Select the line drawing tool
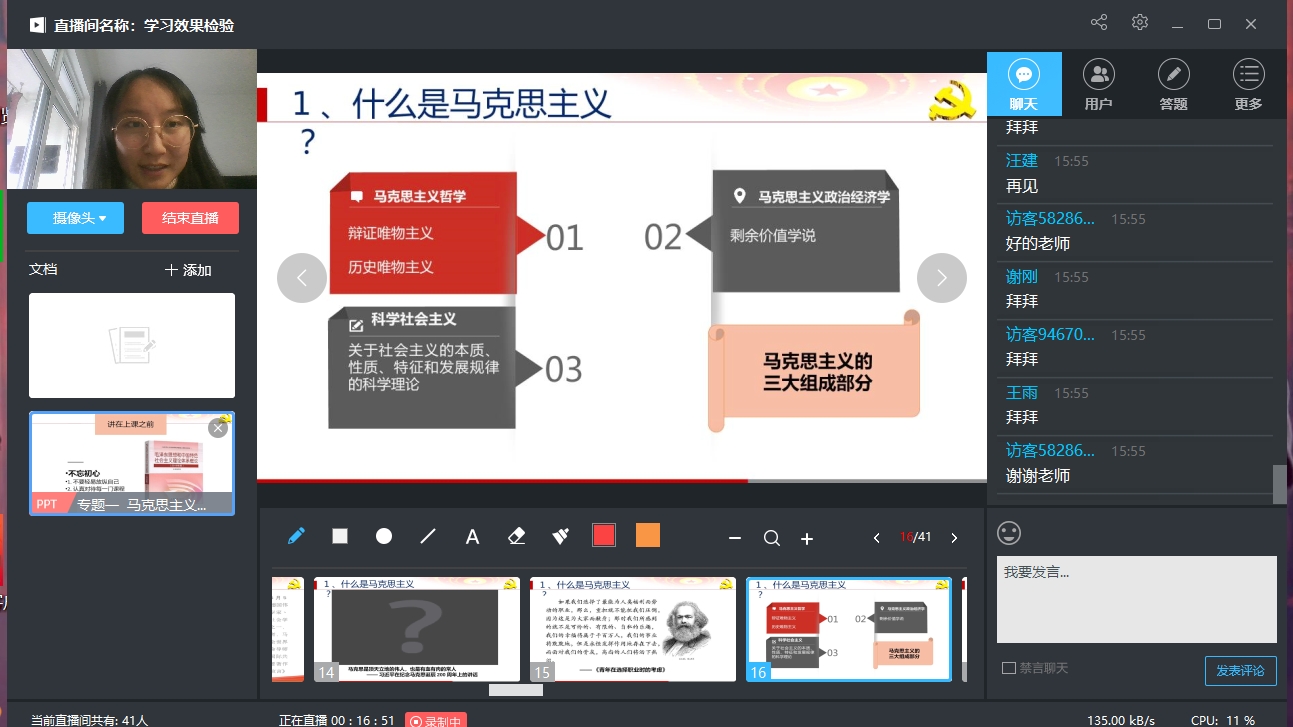The height and width of the screenshot is (727, 1293). [x=428, y=536]
